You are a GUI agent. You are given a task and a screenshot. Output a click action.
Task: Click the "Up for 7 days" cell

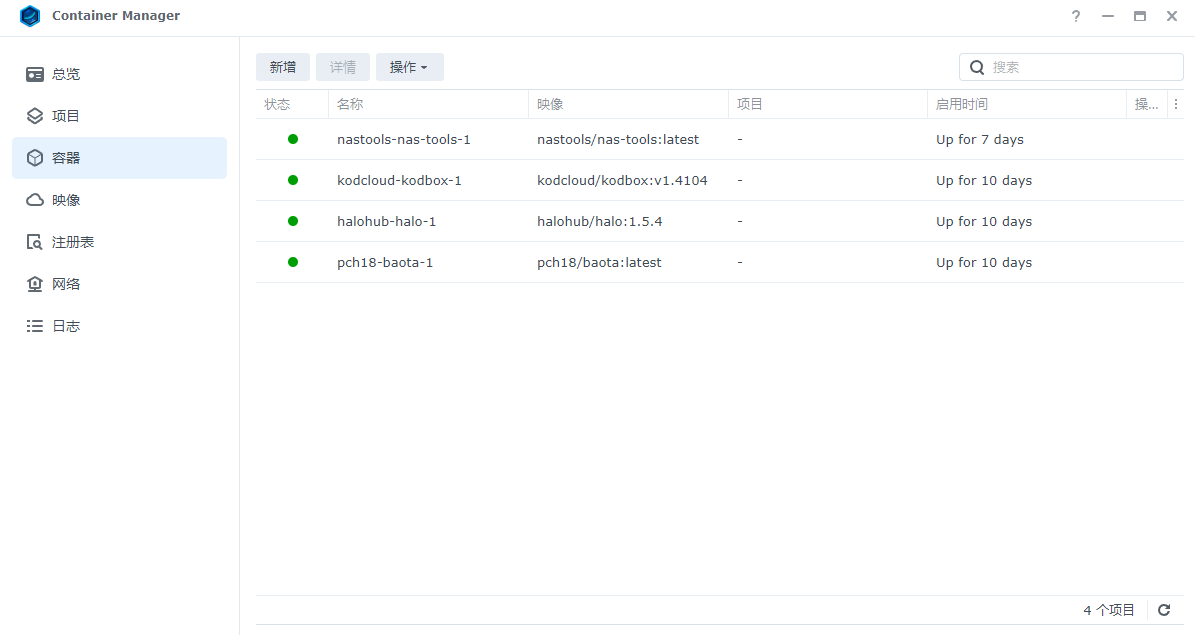pos(980,140)
